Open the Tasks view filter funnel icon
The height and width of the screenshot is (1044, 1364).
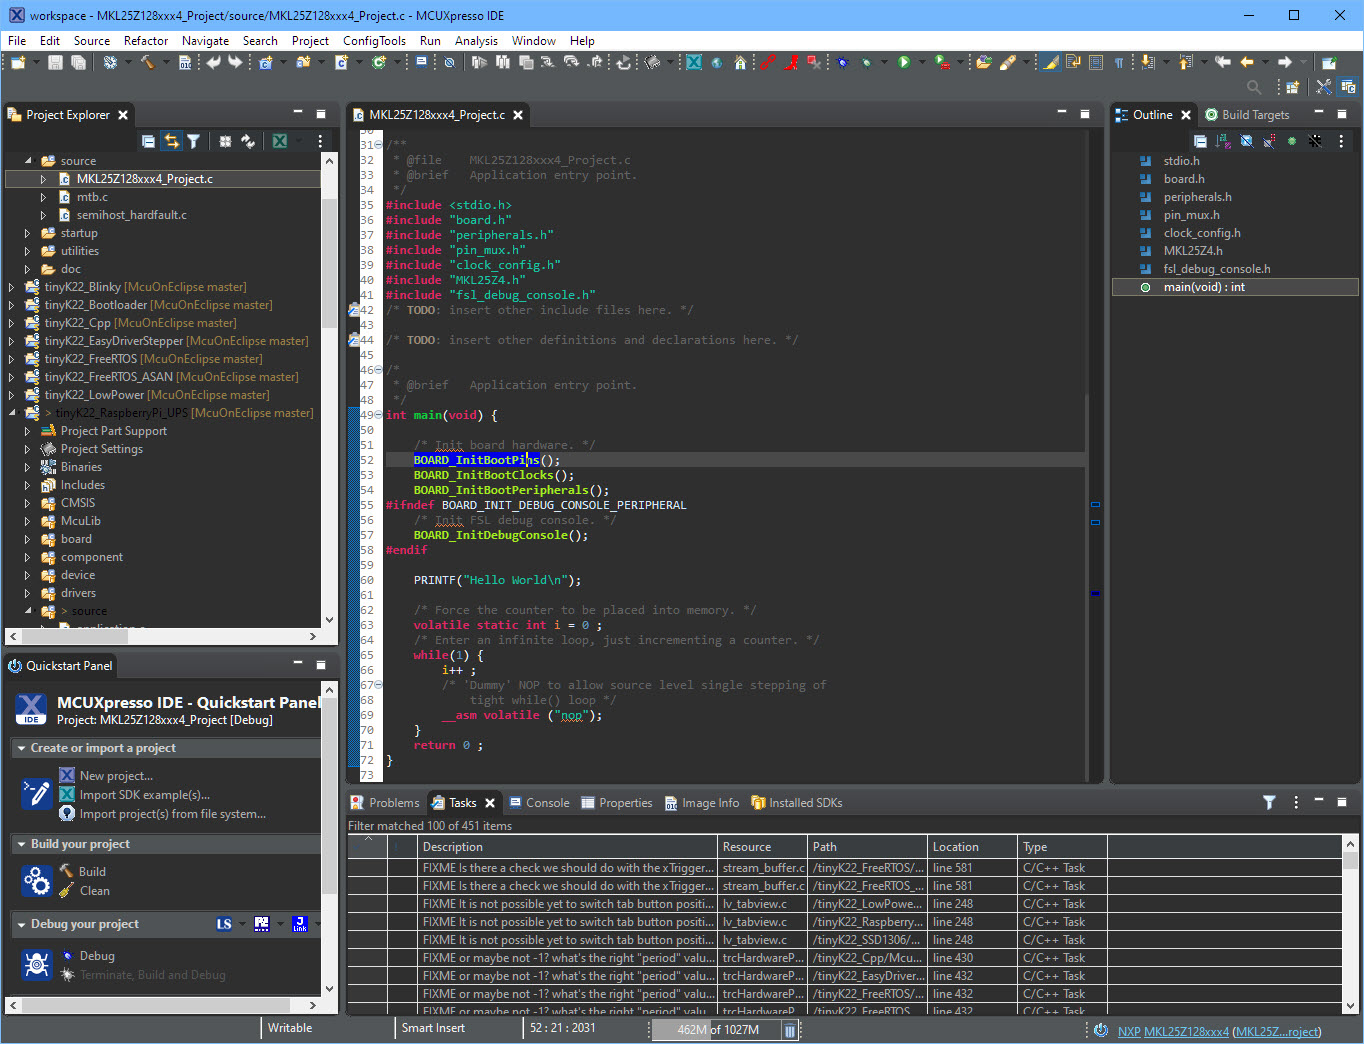click(x=1269, y=802)
